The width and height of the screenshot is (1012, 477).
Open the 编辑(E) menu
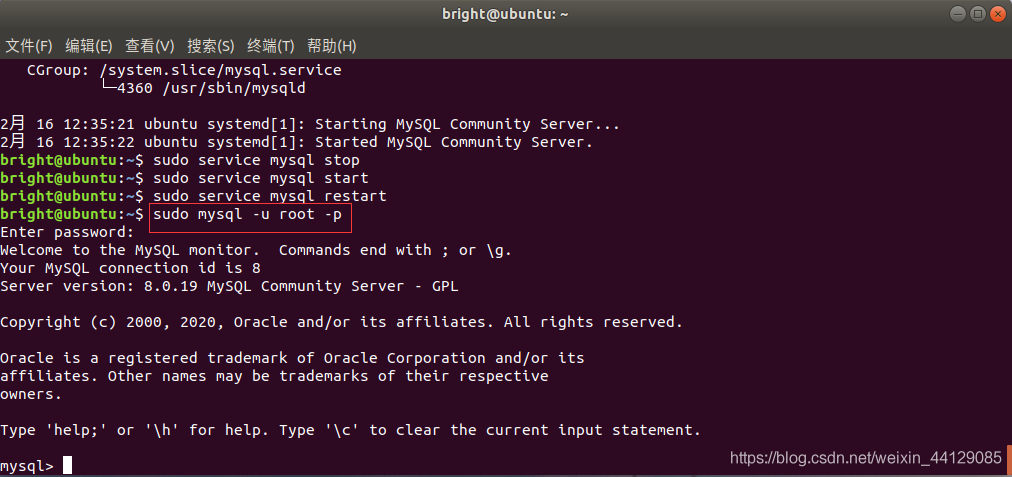click(89, 46)
